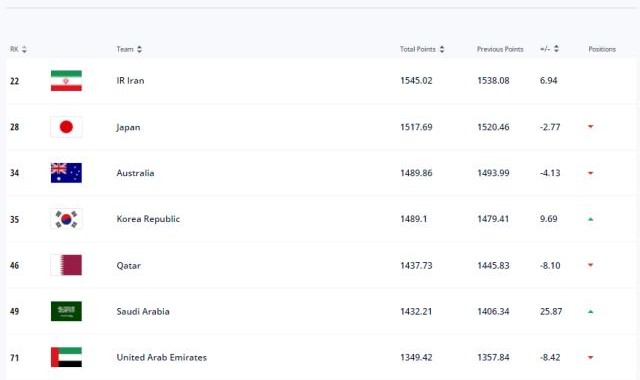The image size is (640, 380).
Task: Select total points value 1432.21
Action: (416, 311)
